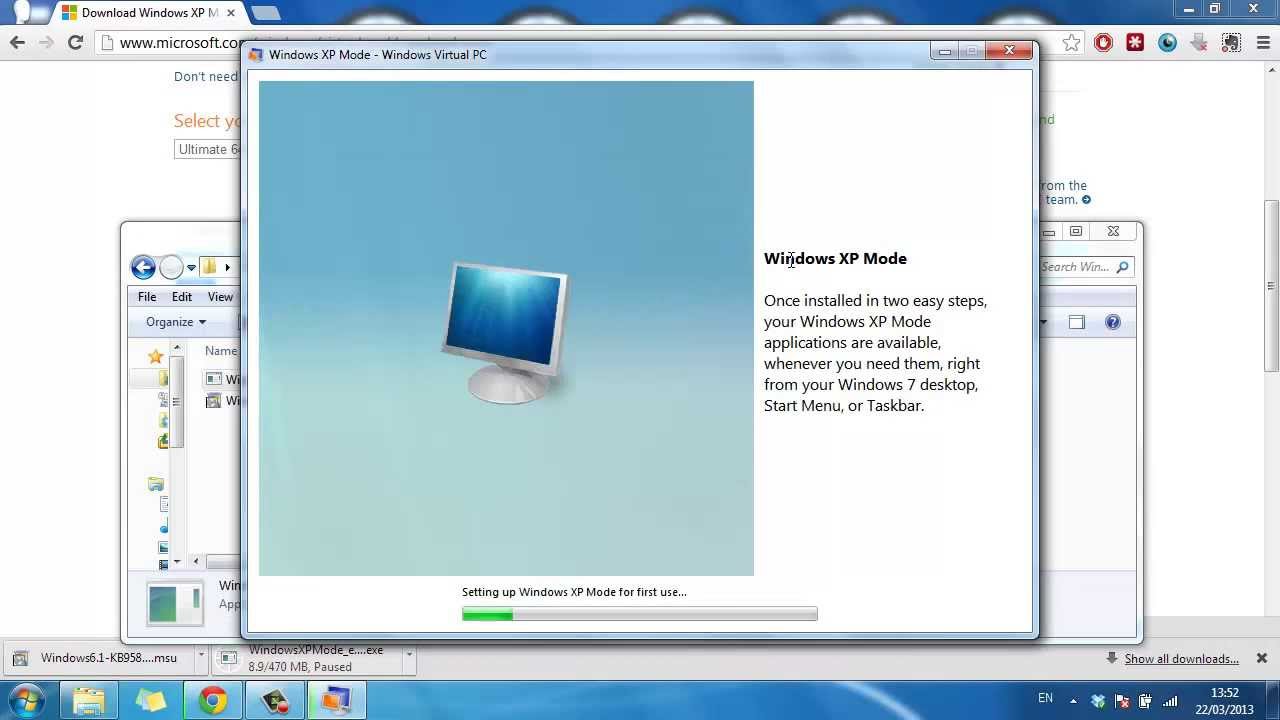Select the first file icon in Explorer list
This screenshot has height=720, width=1280.
point(213,379)
